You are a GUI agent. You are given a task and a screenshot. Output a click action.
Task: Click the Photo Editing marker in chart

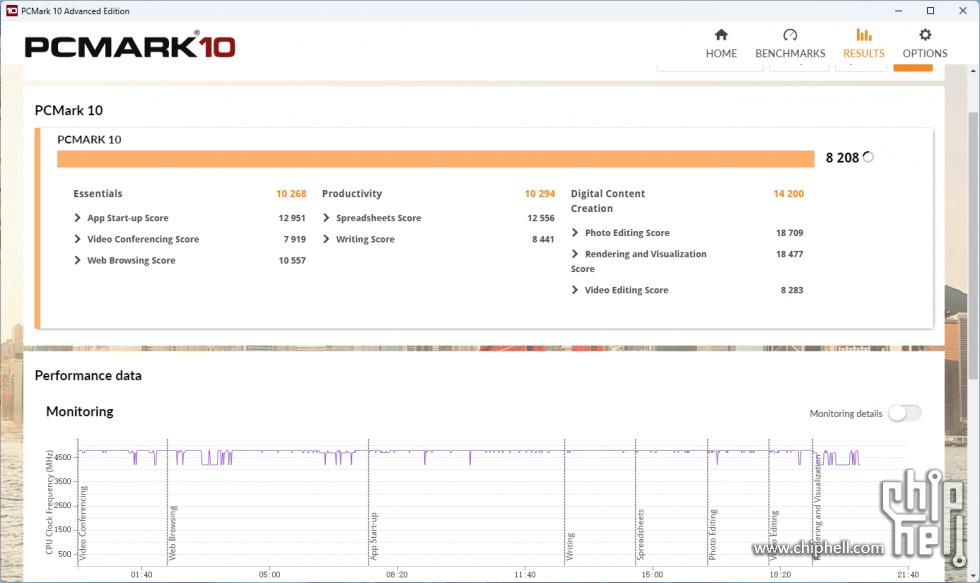coord(712,535)
